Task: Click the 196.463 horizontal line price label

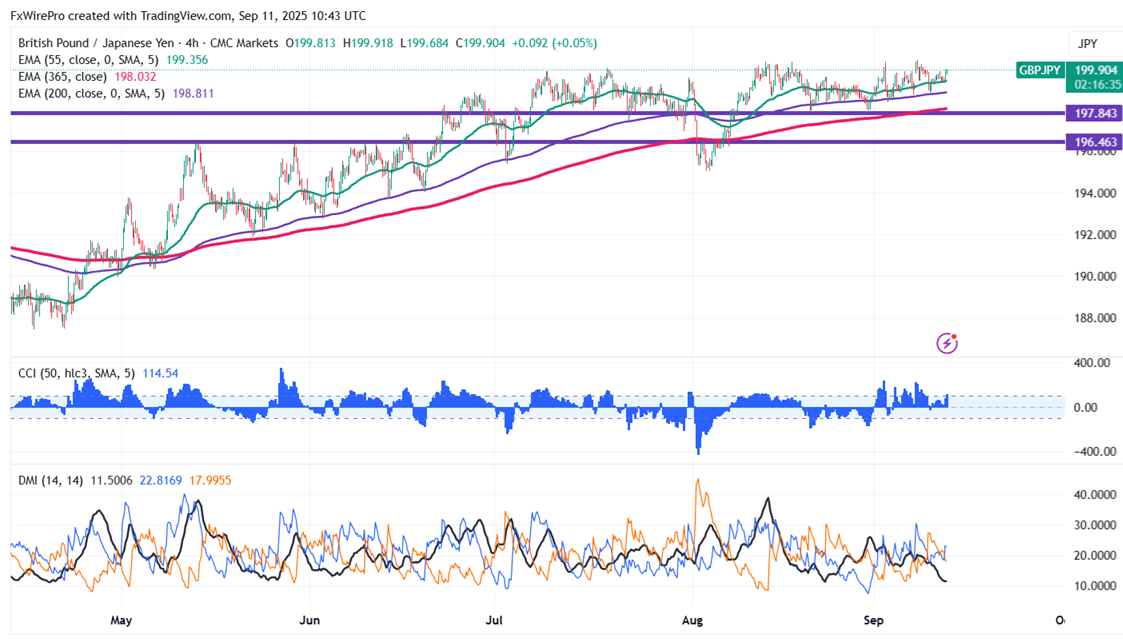Action: pyautogui.click(x=1095, y=142)
